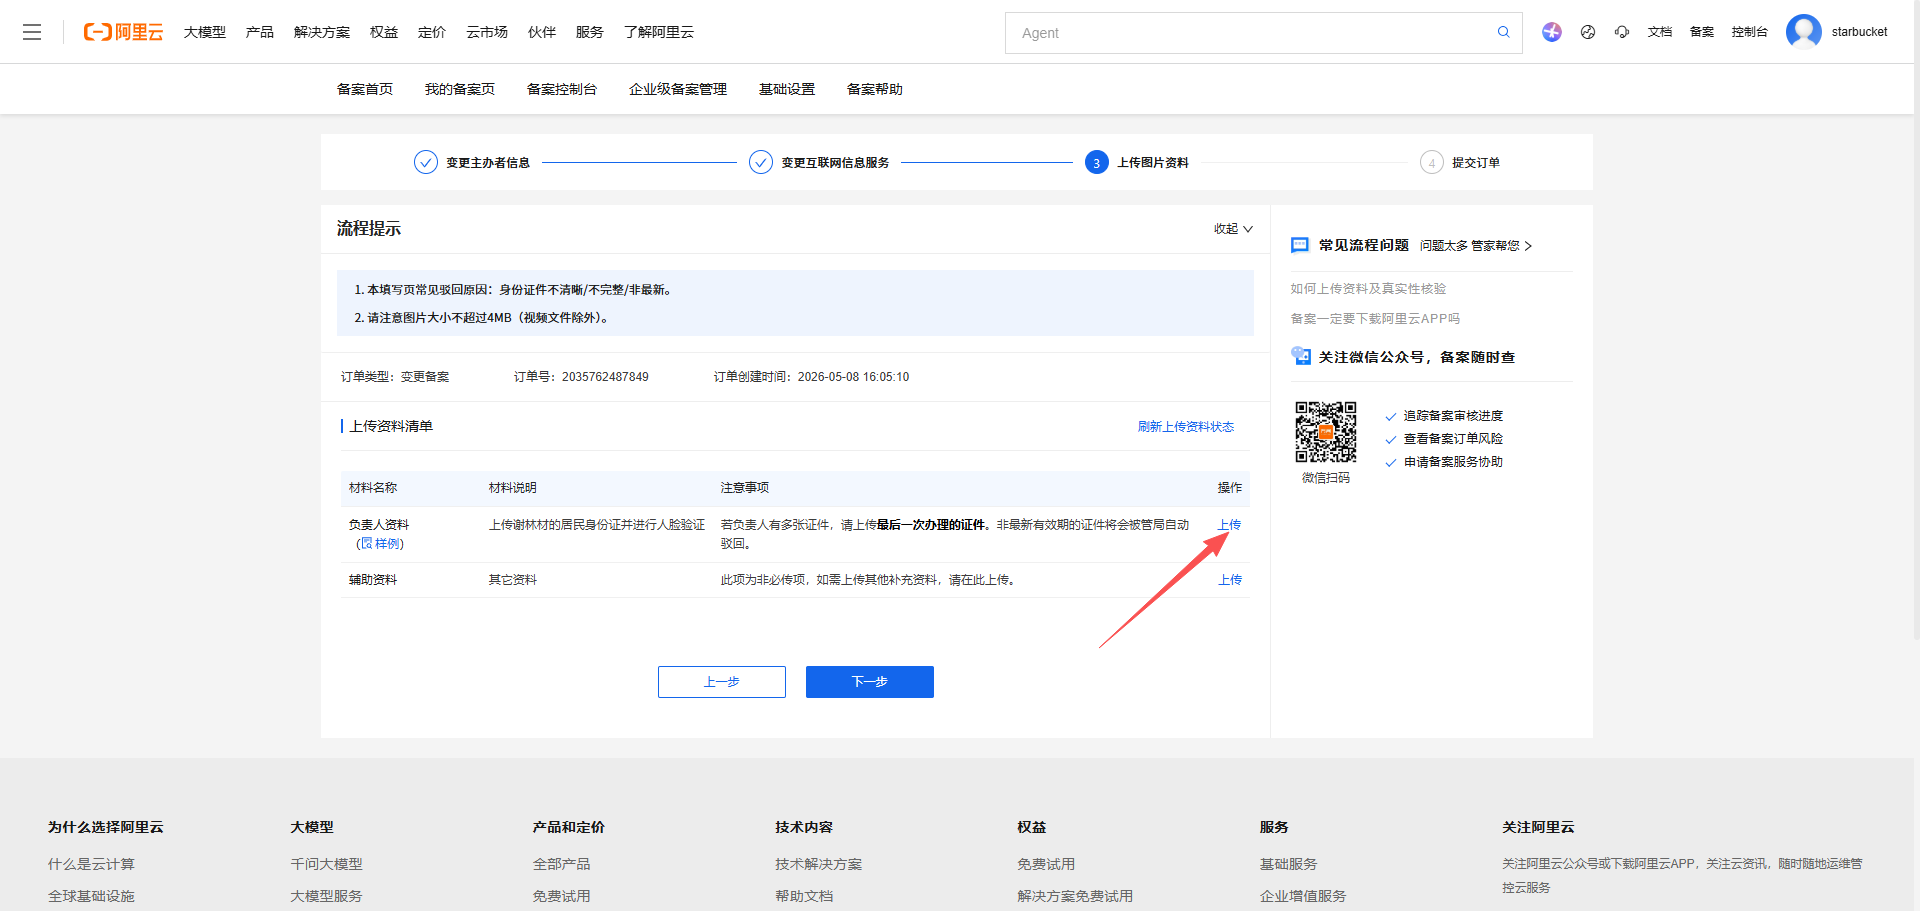Open the AI assistant purple icon
This screenshot has height=911, width=1920.
(1551, 32)
